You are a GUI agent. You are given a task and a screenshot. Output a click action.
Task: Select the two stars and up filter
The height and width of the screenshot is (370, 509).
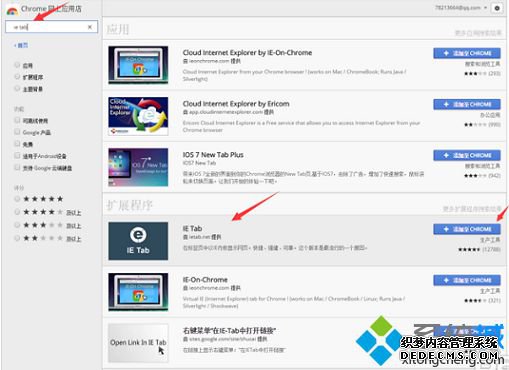pyautogui.click(x=17, y=238)
